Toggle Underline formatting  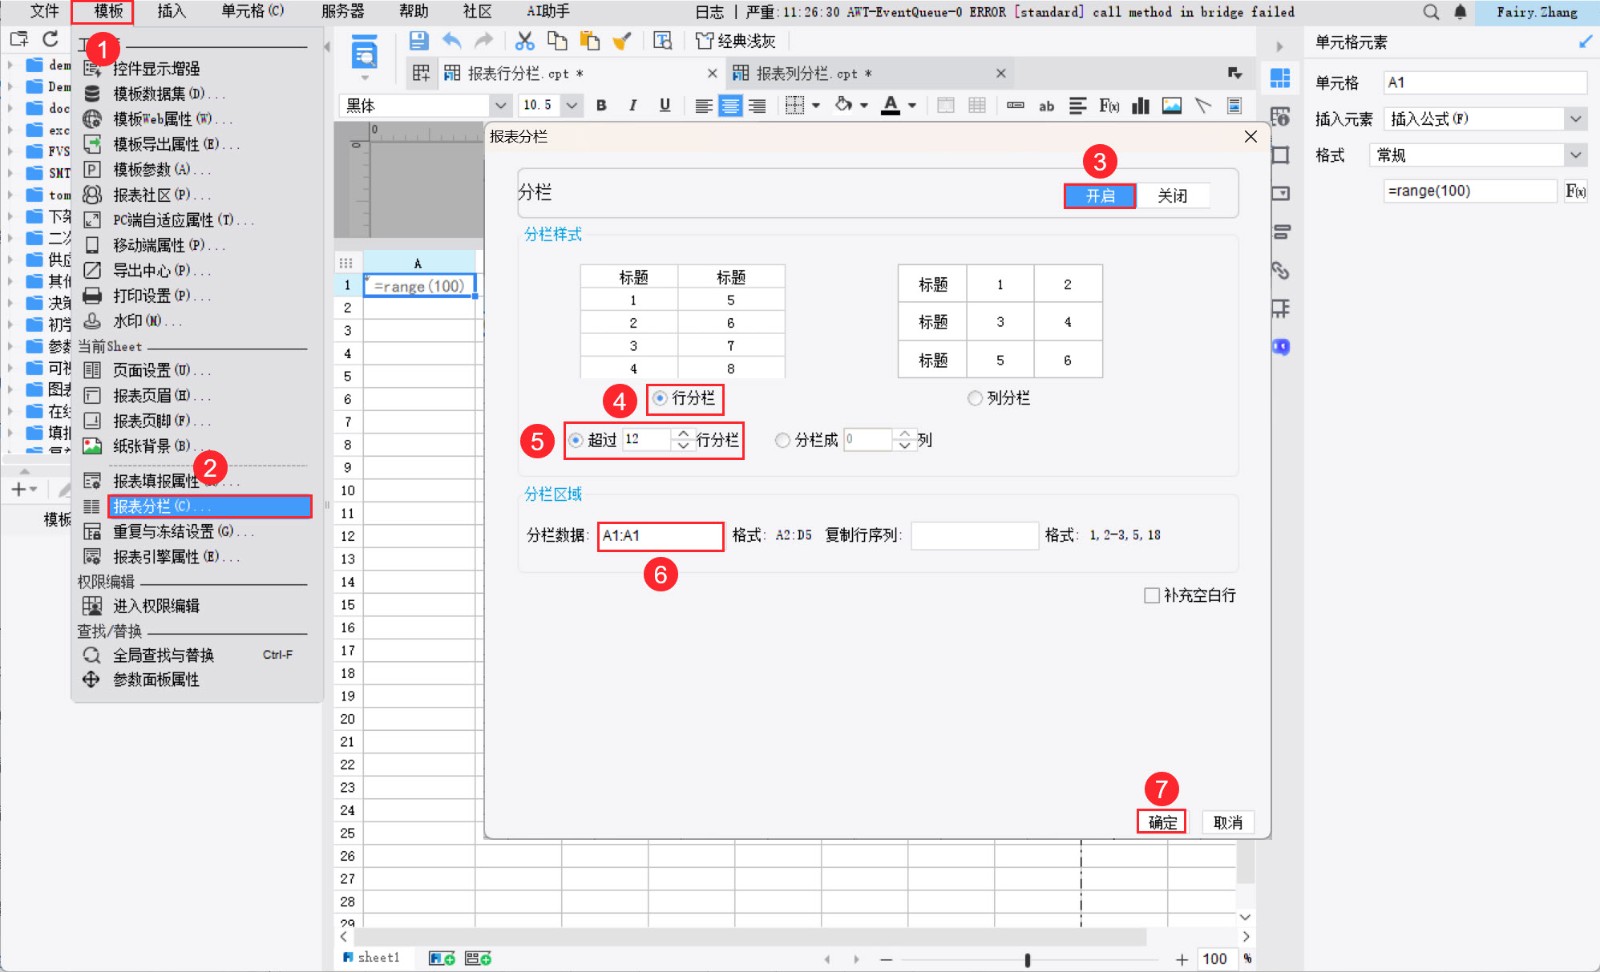click(x=665, y=105)
